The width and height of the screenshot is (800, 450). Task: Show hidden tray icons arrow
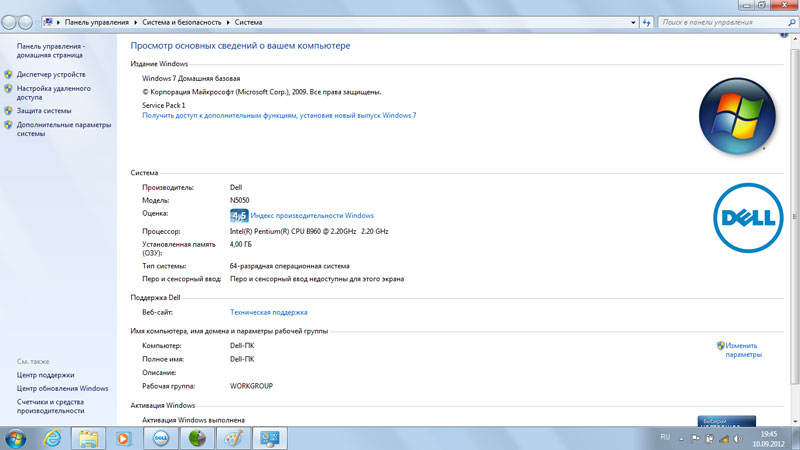[681, 439]
